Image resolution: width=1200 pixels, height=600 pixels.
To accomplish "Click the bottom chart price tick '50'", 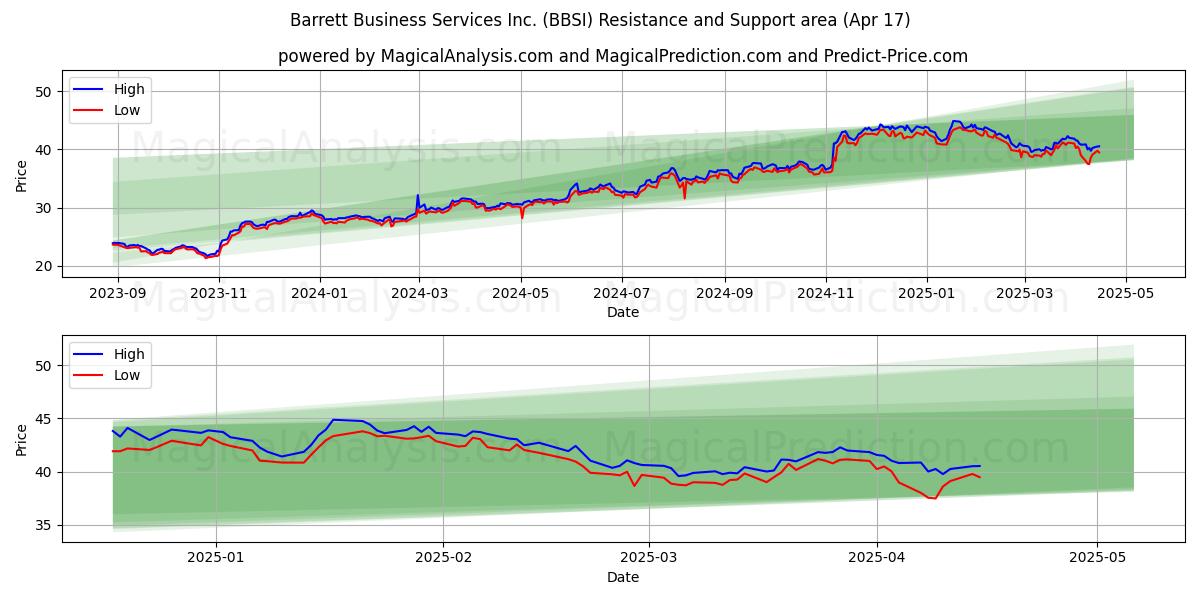I will coord(46,366).
